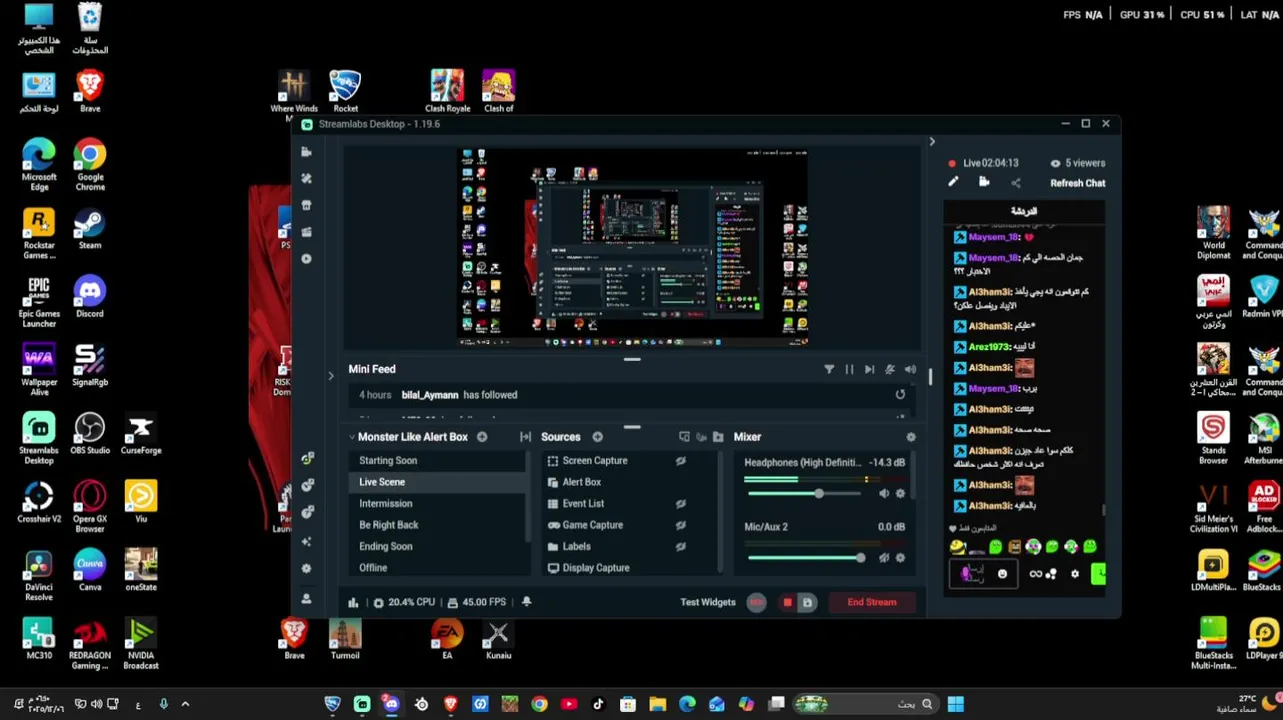1283x720 pixels.
Task: Click the filter icon in Mini Feed
Action: tap(829, 369)
